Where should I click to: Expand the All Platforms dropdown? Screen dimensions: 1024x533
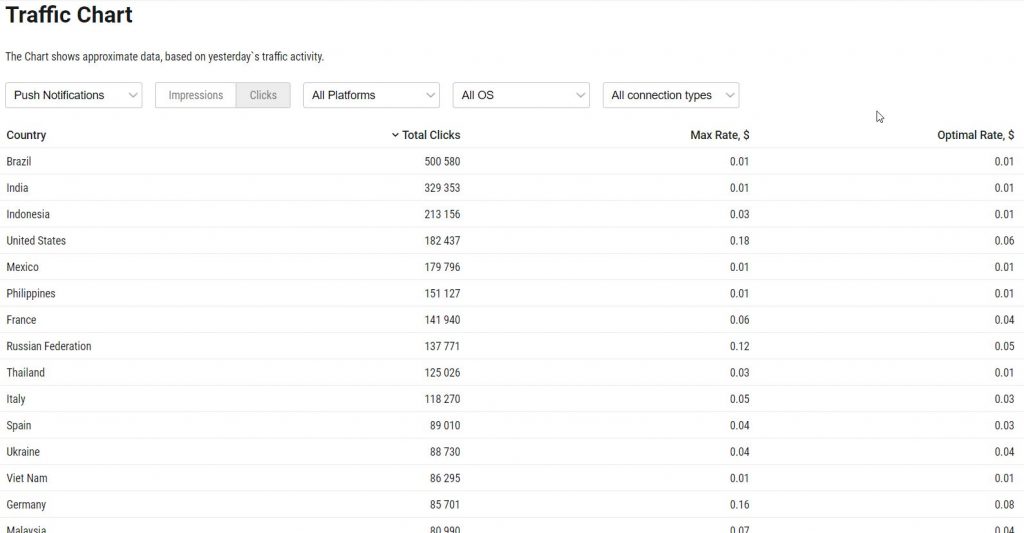pos(371,95)
